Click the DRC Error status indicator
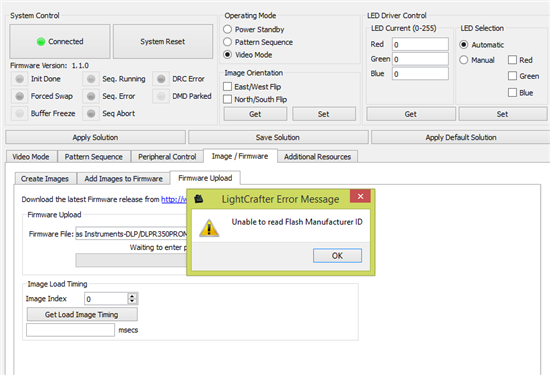 pyautogui.click(x=161, y=79)
